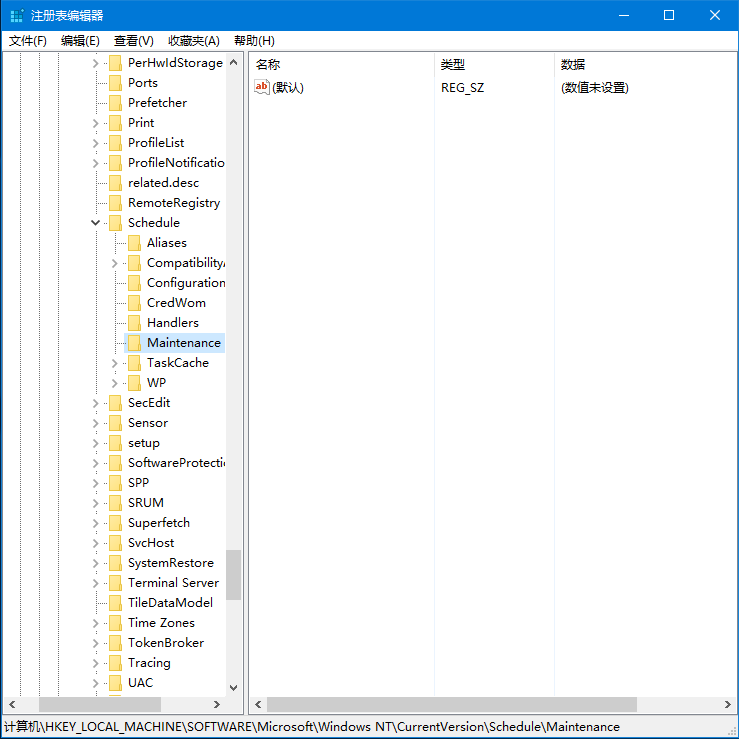Collapse the Schedule key

point(95,222)
